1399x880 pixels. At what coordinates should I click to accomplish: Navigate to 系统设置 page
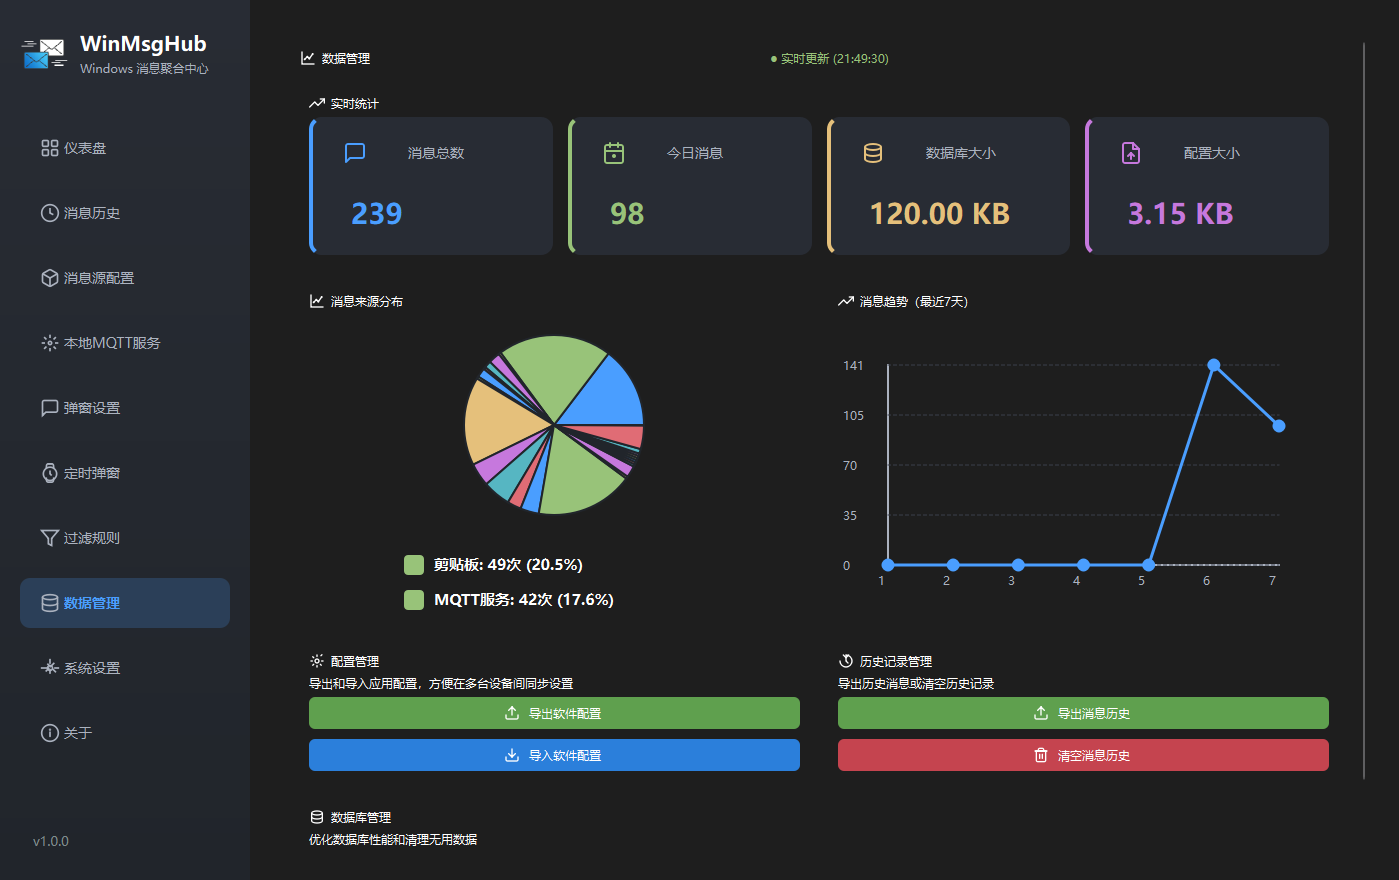pos(91,668)
